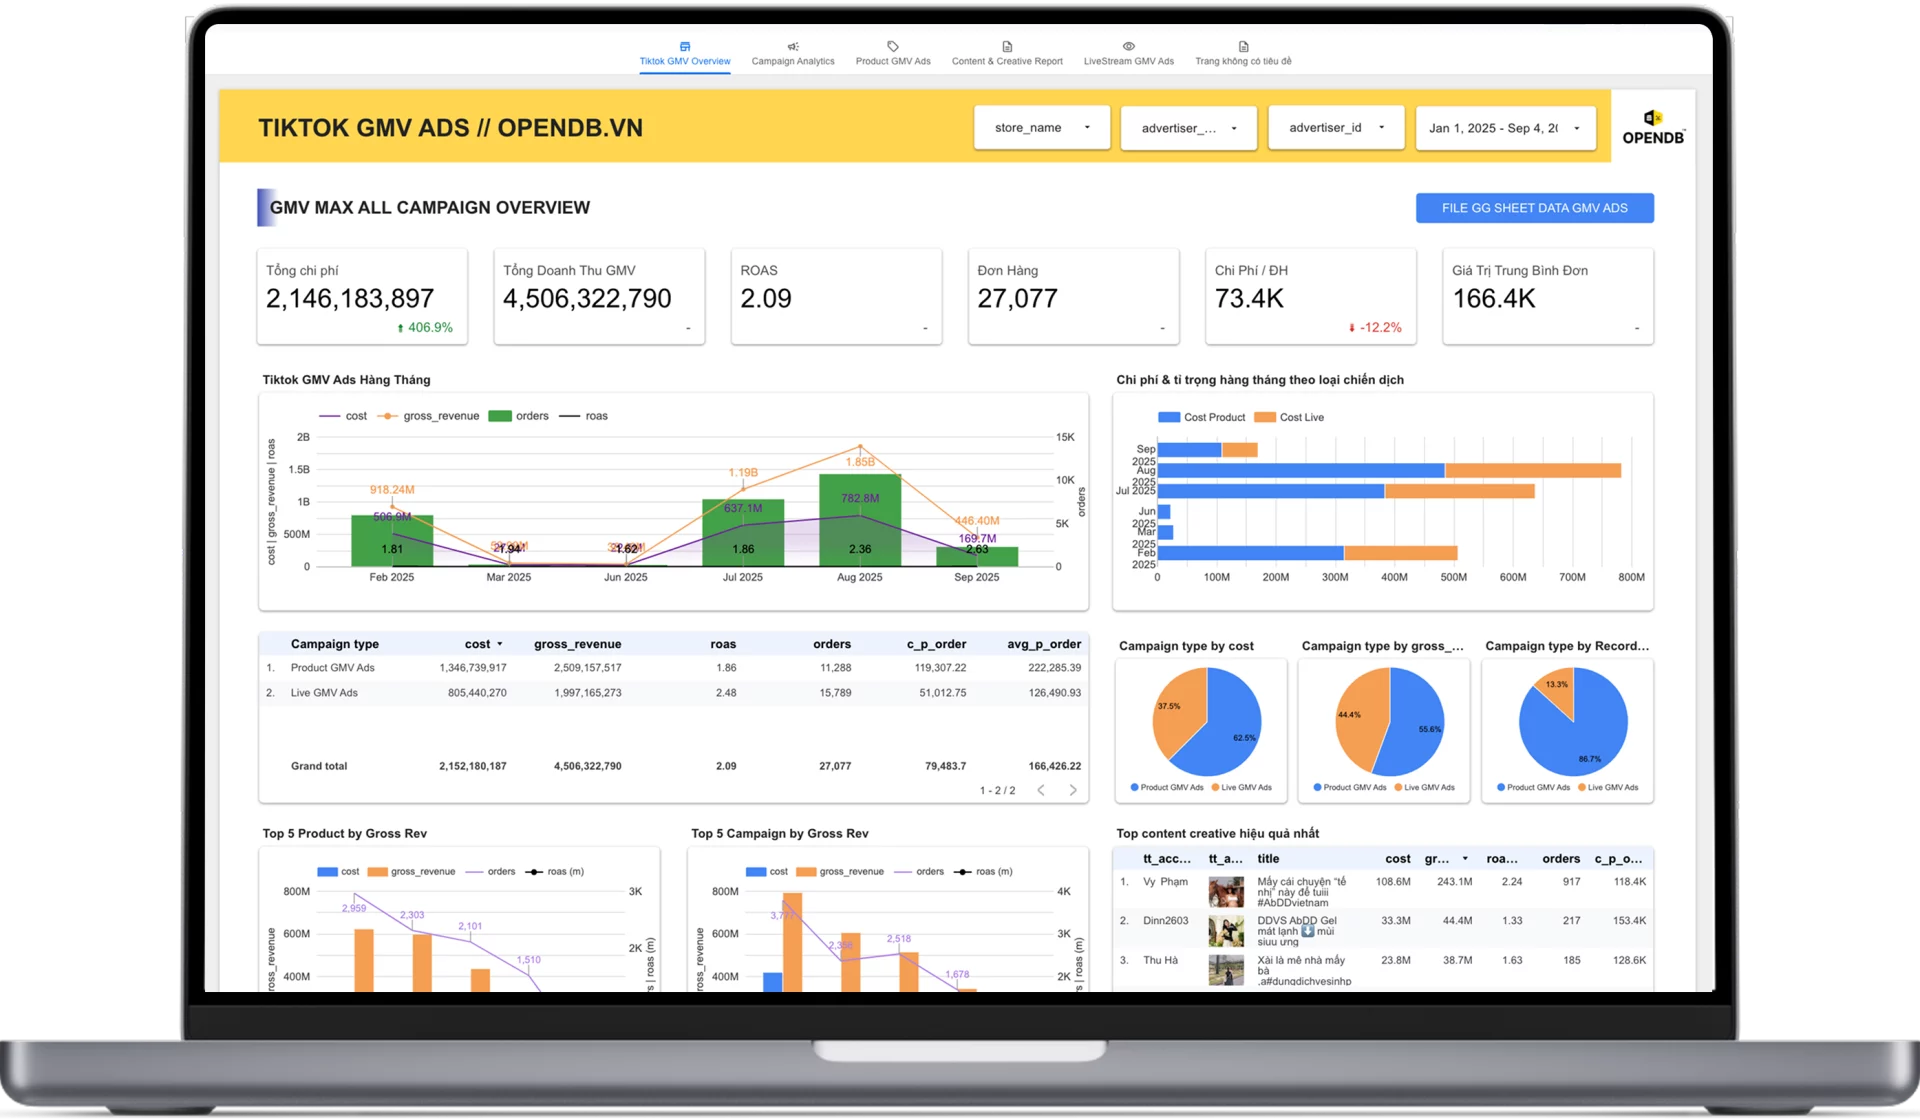Click FILE GG SHEET DATA GMV ADS button
The image size is (1920, 1120).
pyautogui.click(x=1534, y=208)
